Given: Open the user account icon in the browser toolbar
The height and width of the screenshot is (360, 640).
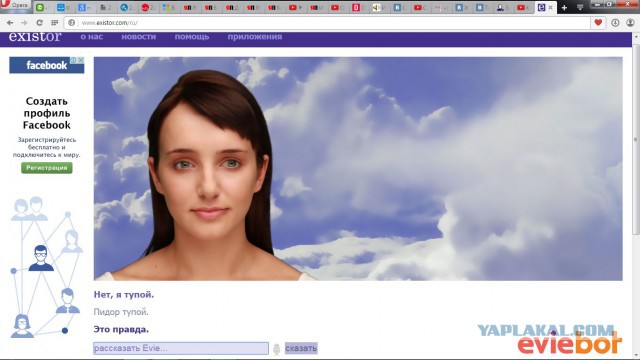Looking at the screenshot, I should pos(630,23).
